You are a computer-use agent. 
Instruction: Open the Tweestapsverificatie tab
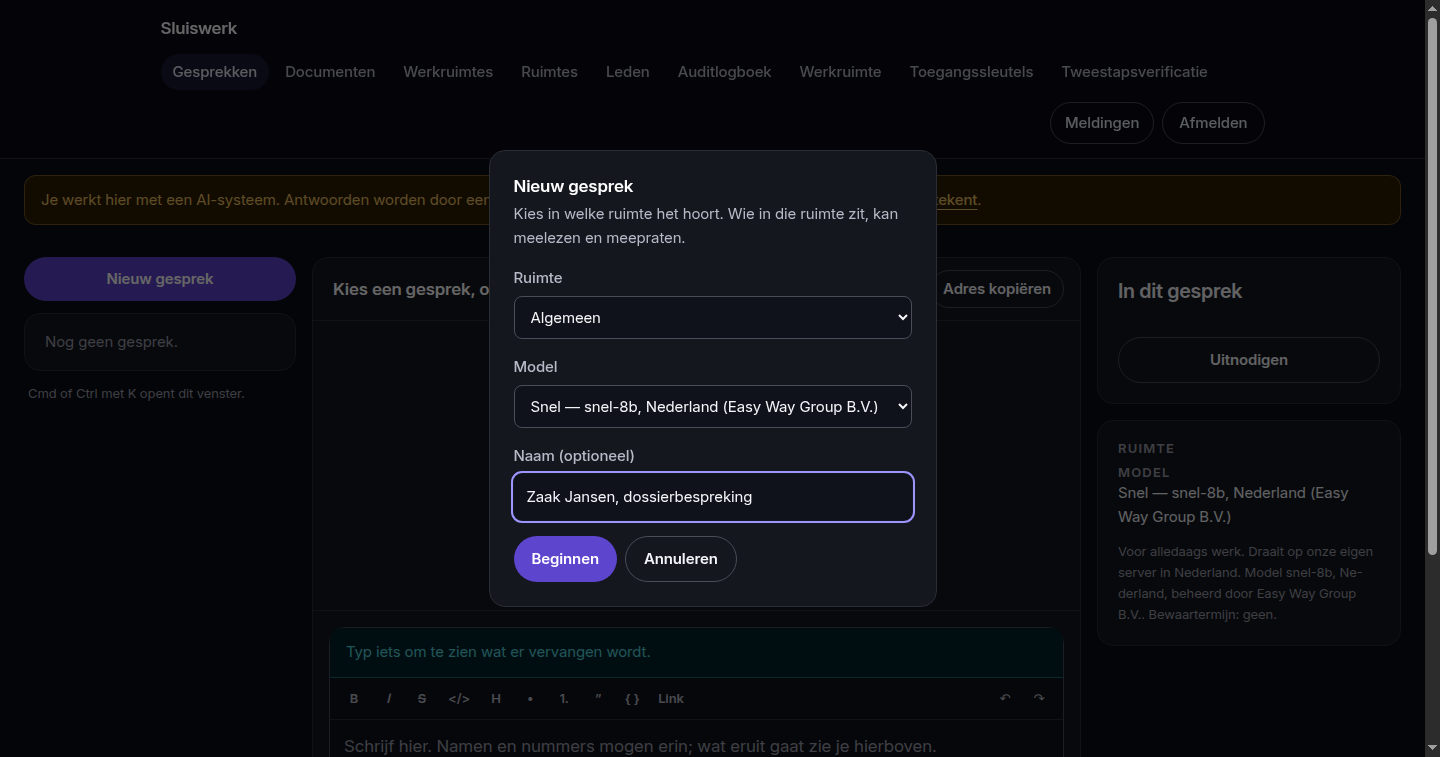click(x=1134, y=72)
